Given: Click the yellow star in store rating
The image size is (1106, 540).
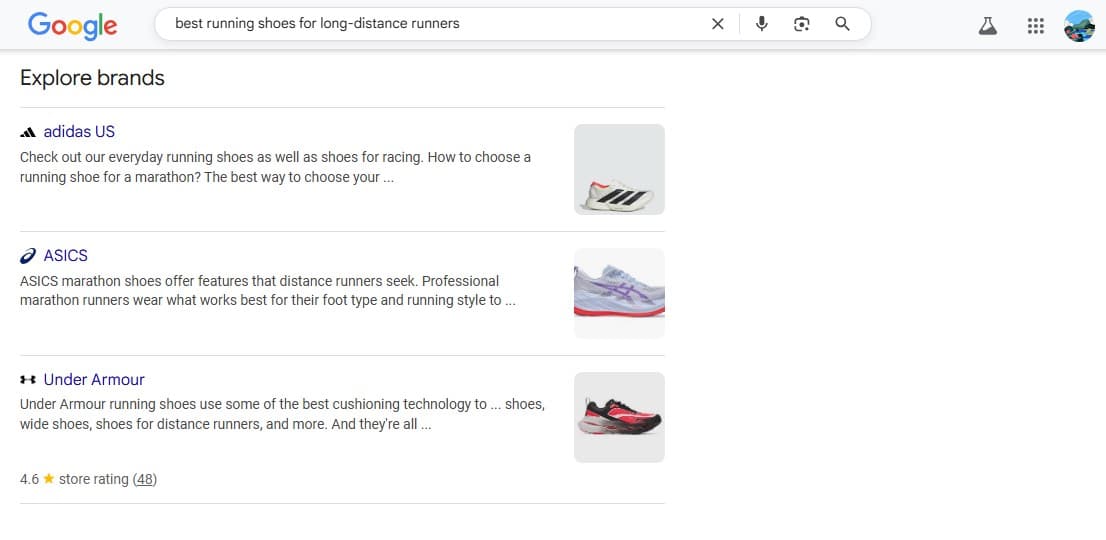Looking at the screenshot, I should tap(49, 479).
